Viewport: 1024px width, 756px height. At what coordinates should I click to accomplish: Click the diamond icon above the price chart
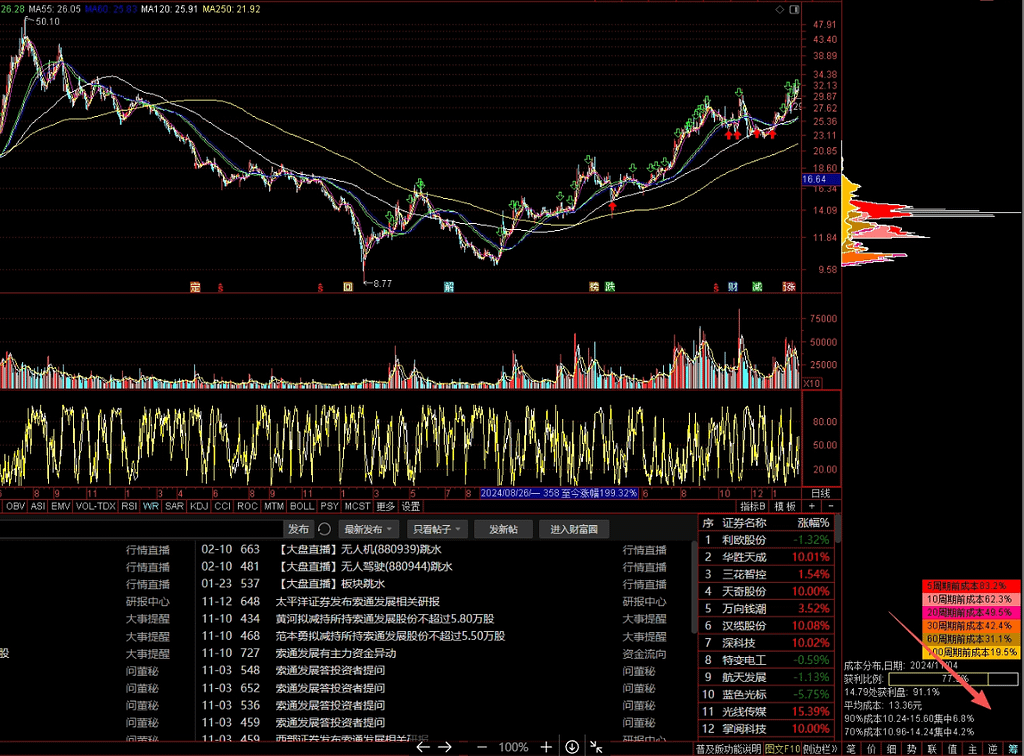click(x=780, y=8)
